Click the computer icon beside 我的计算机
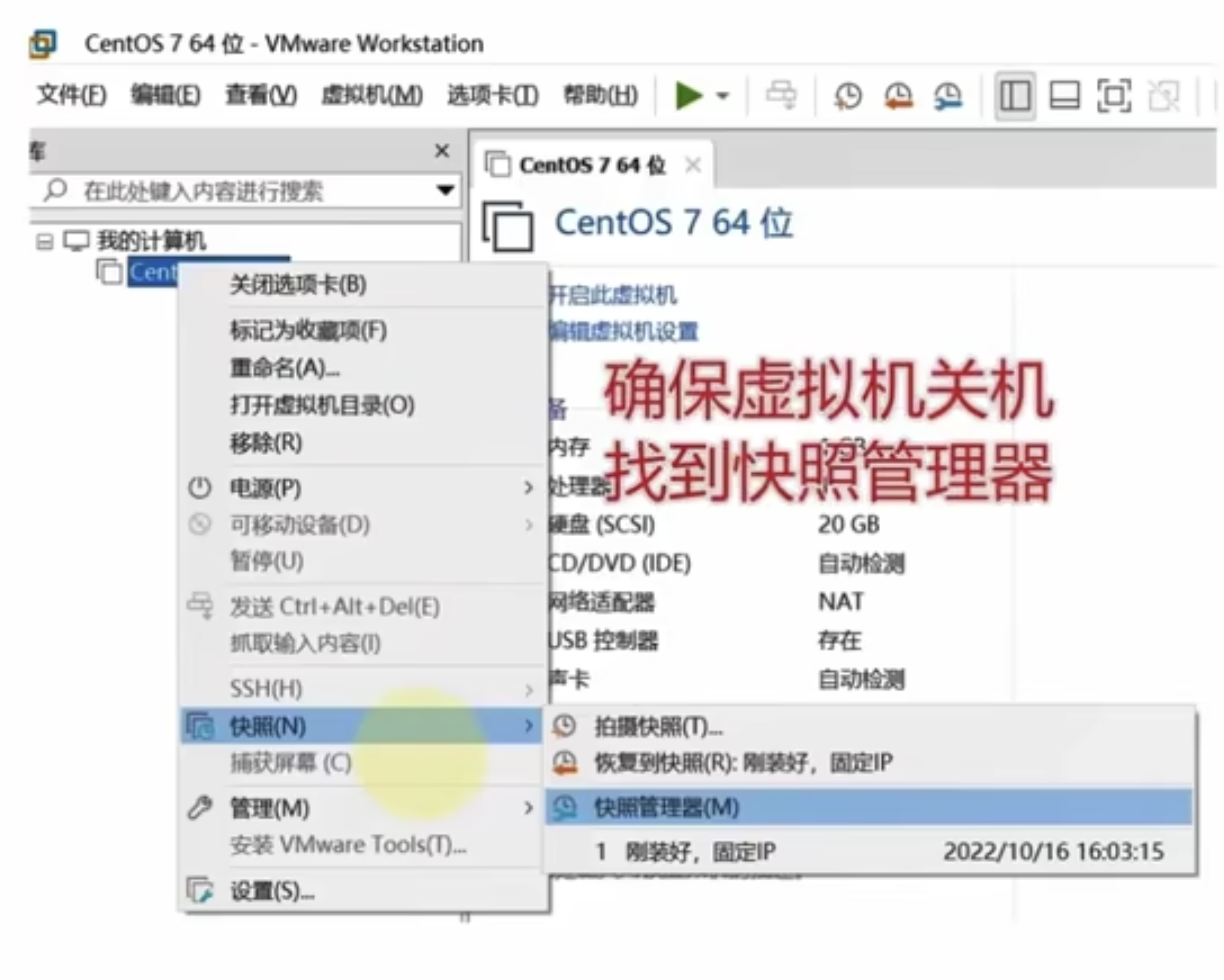 click(76, 241)
